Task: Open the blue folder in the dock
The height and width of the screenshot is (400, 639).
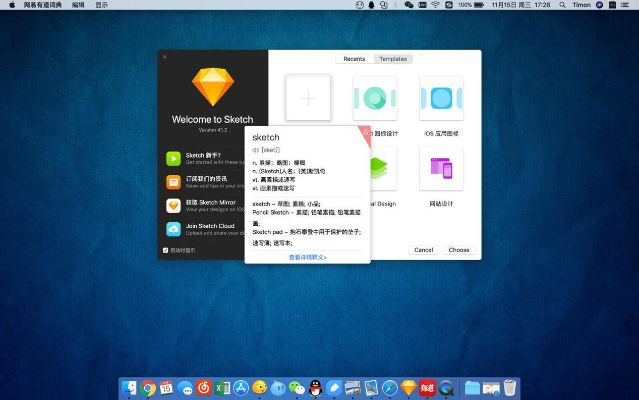Action: 472,388
